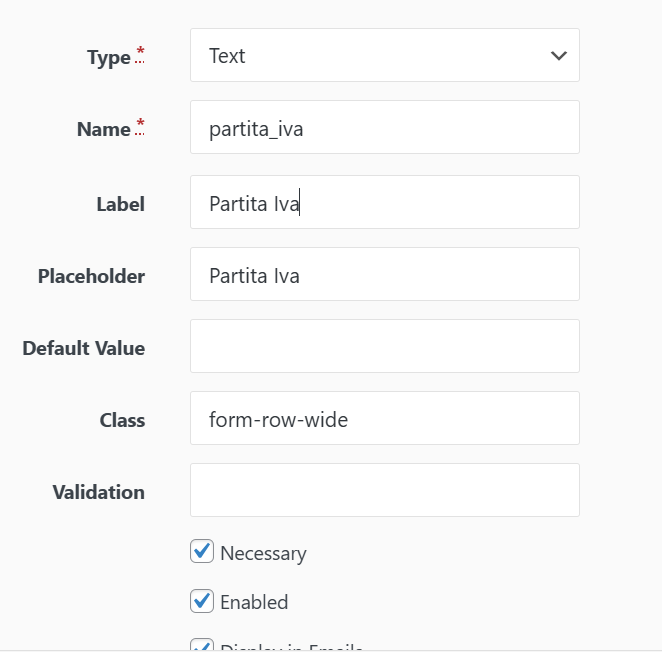Focus the empty Validation input
662x652 pixels.
[384, 491]
